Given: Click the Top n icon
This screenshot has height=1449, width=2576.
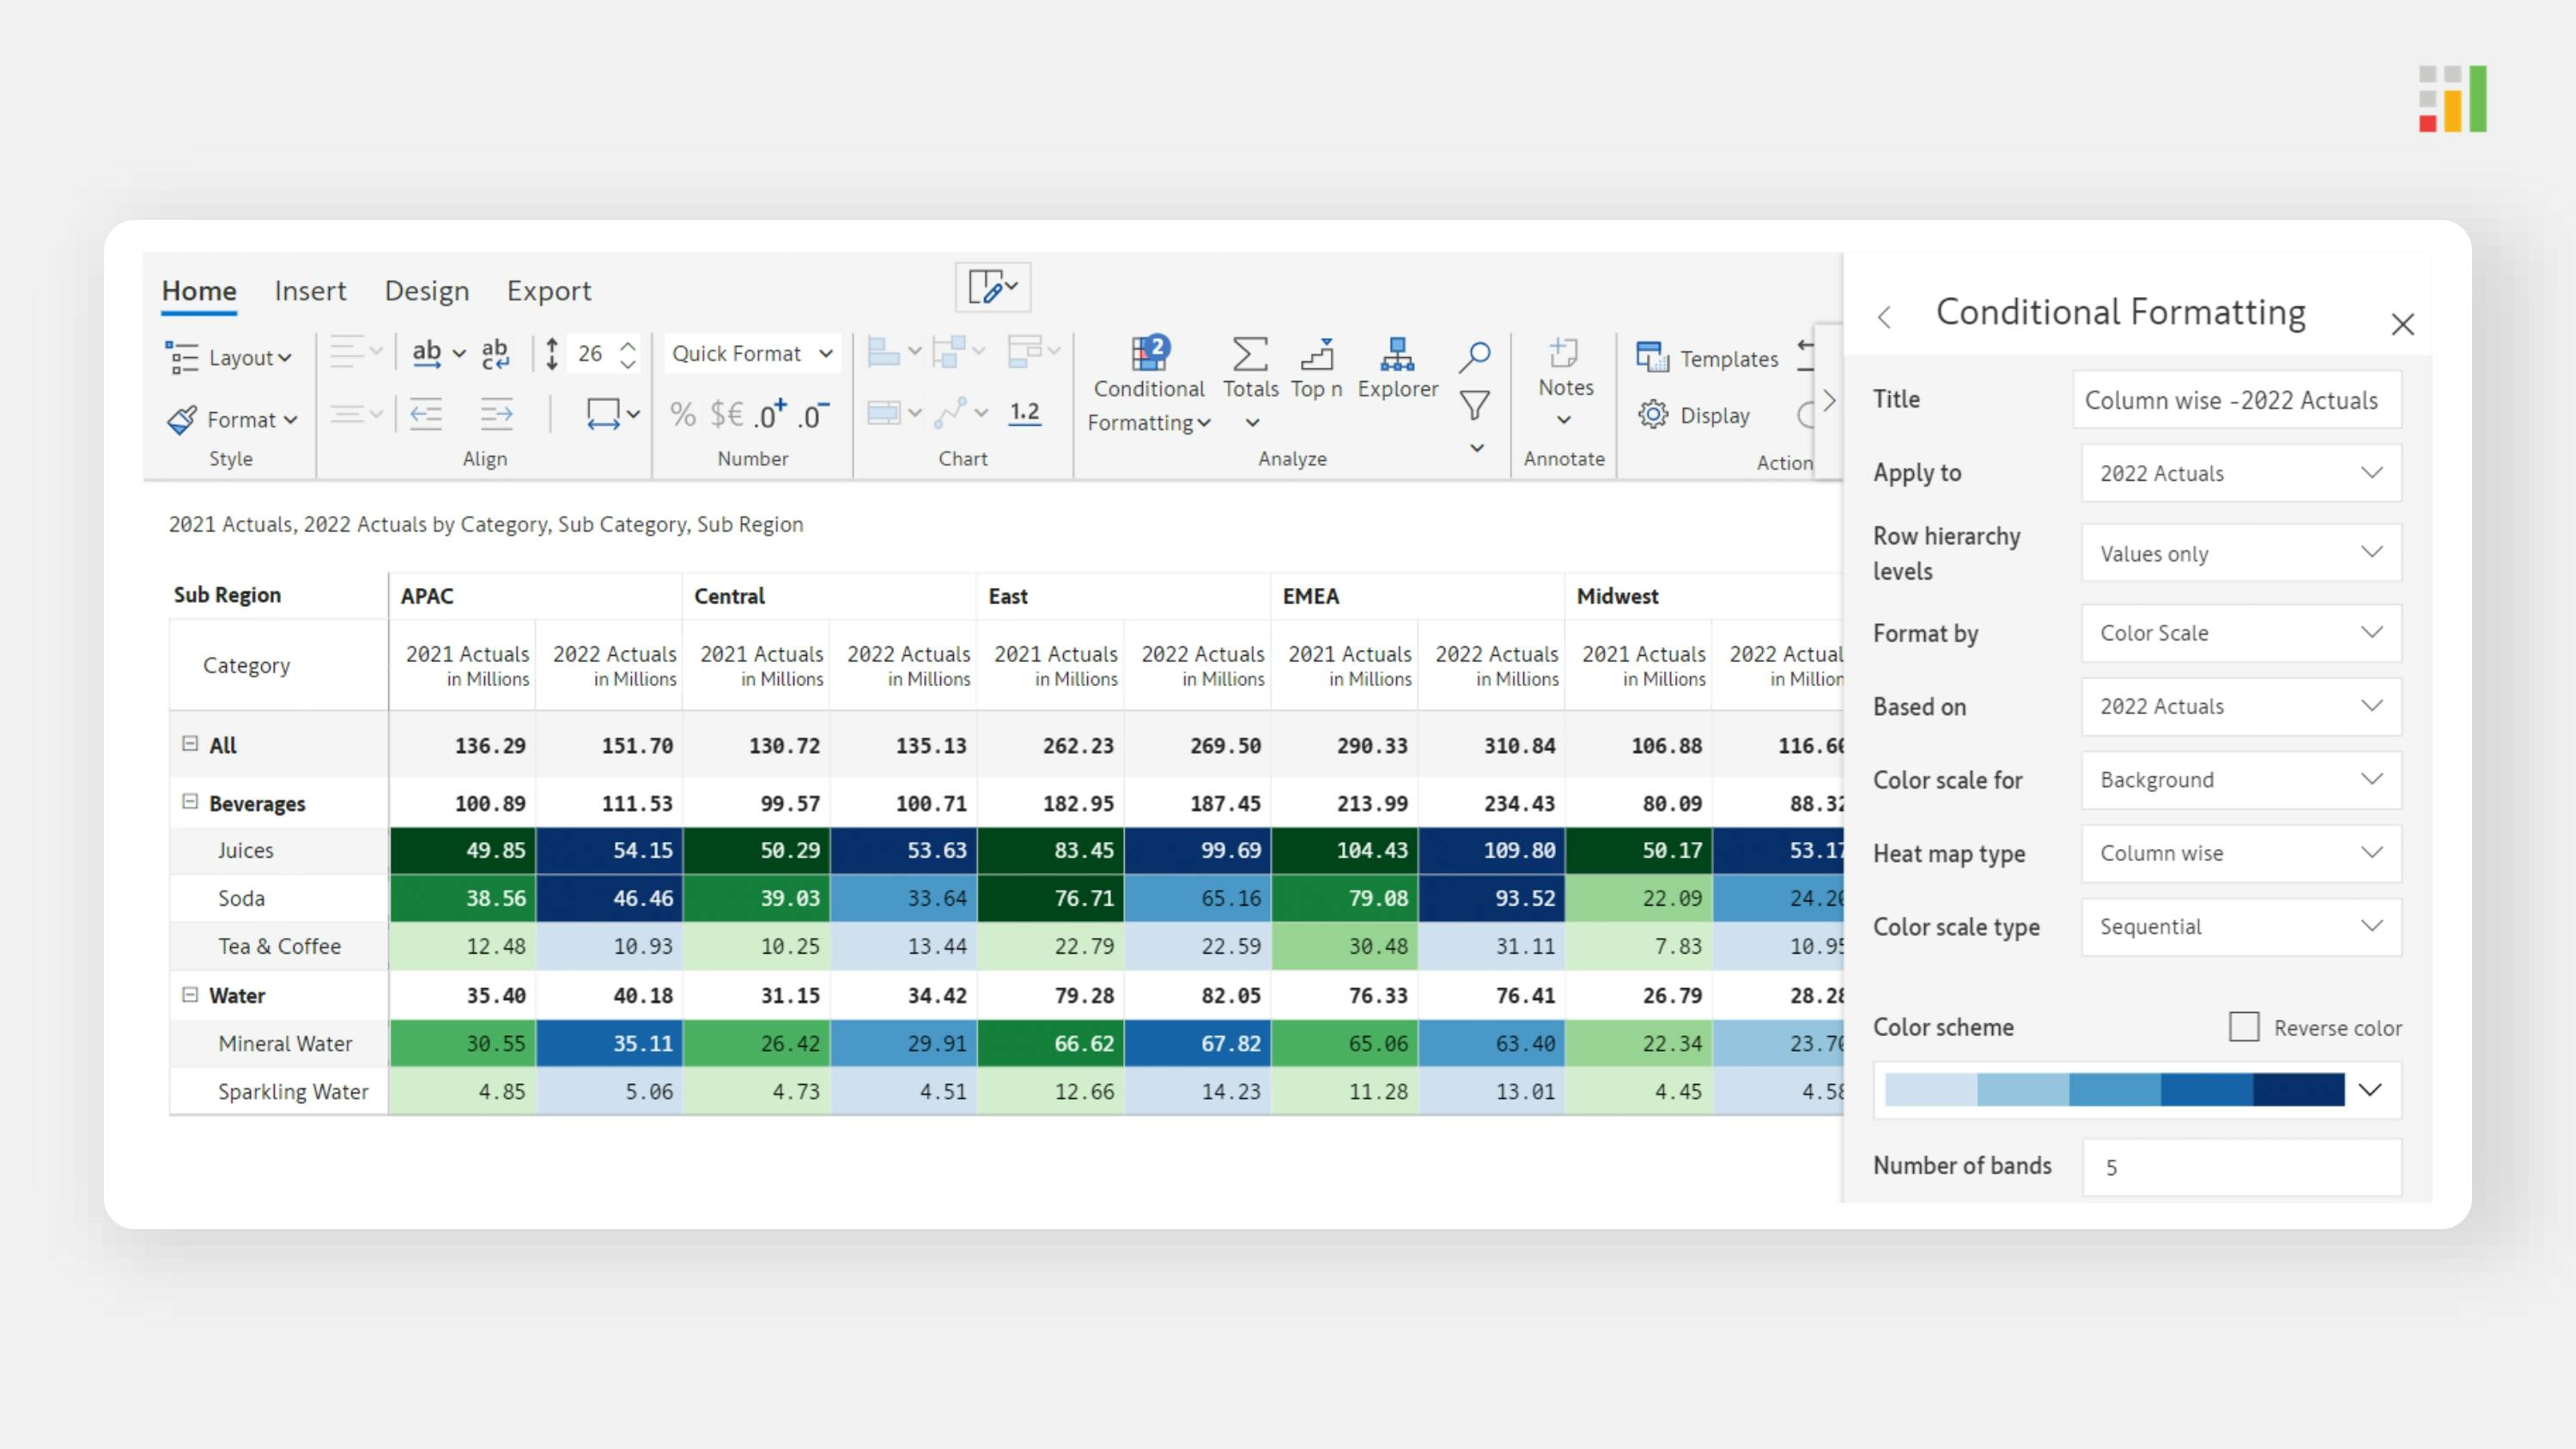Looking at the screenshot, I should pos(1316,355).
